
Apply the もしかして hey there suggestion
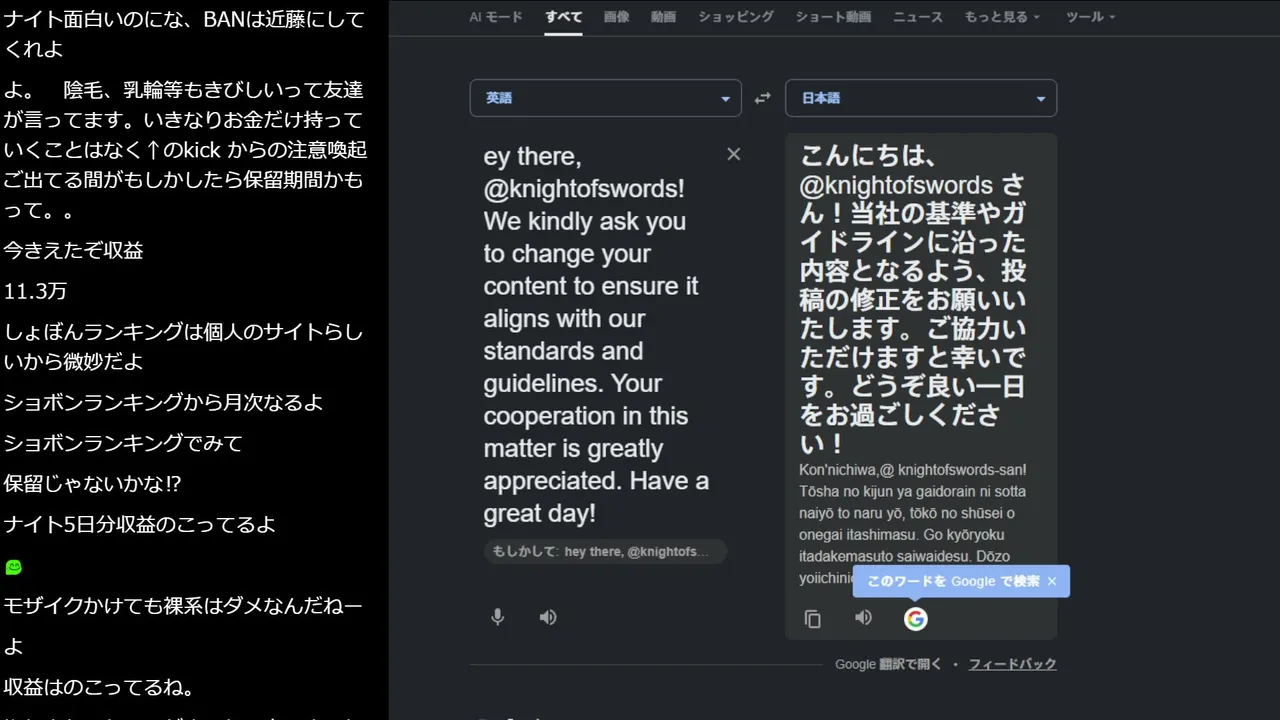click(605, 551)
